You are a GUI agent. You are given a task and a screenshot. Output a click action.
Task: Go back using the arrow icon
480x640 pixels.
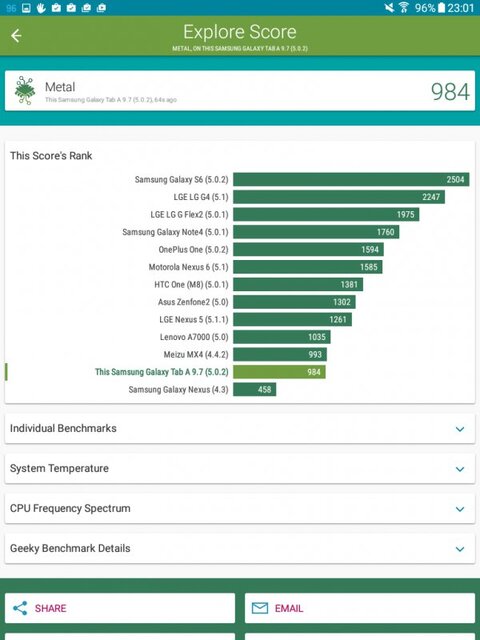coord(16,36)
